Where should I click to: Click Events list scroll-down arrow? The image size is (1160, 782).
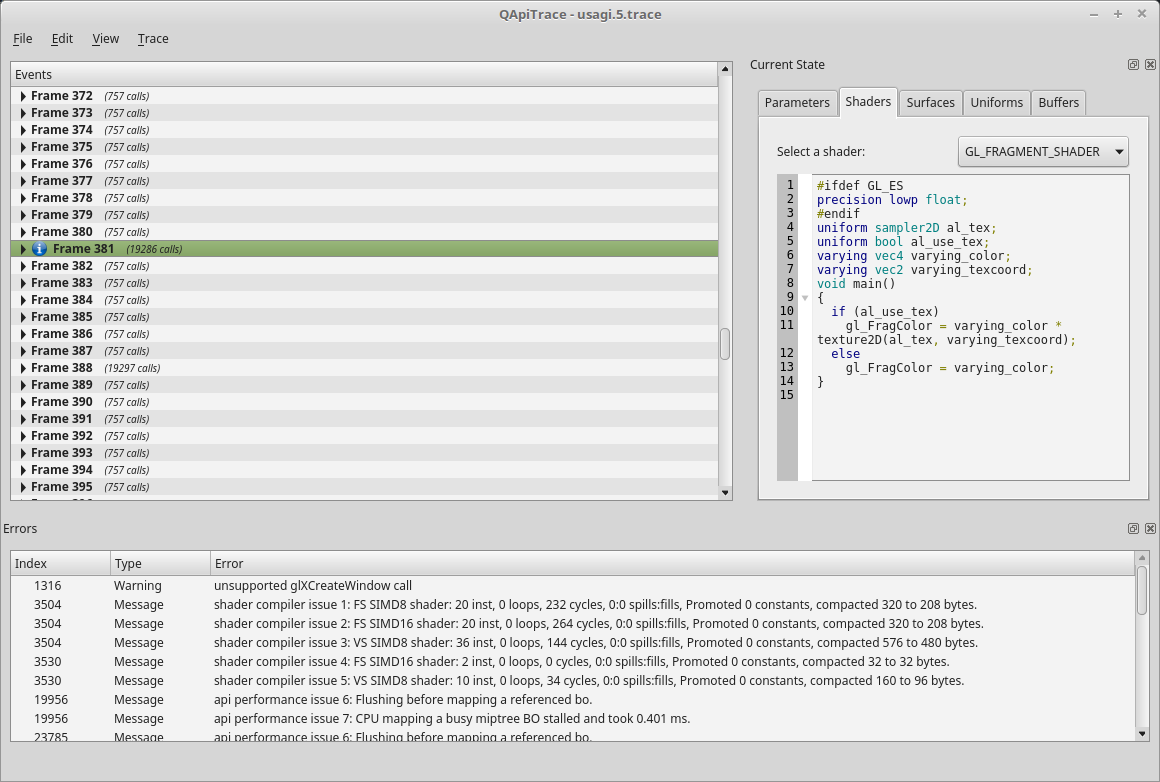point(725,492)
